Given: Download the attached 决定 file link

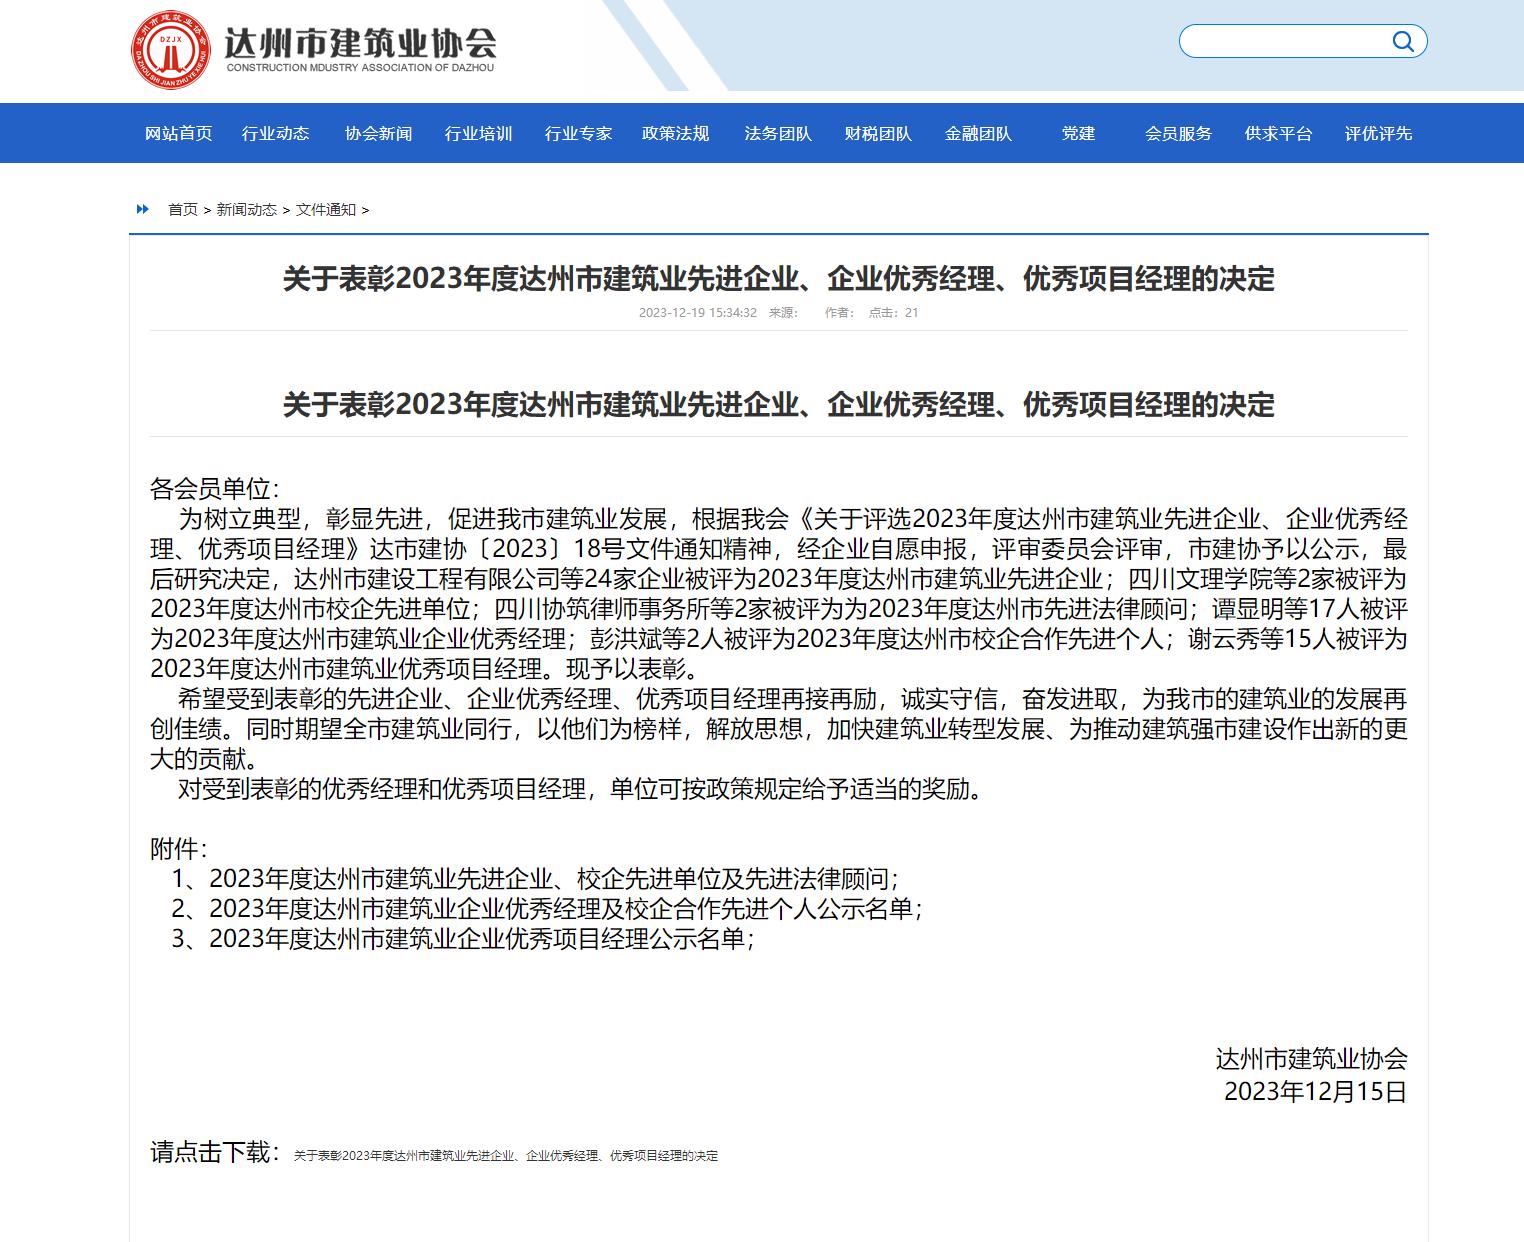Looking at the screenshot, I should pyautogui.click(x=505, y=1155).
